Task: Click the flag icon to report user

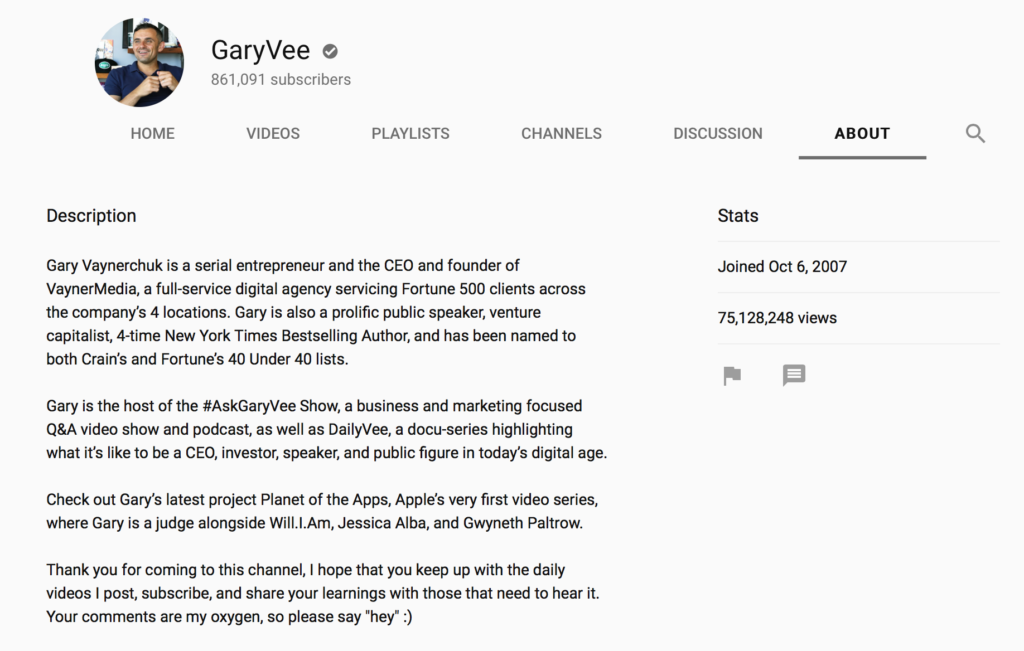Action: coord(732,376)
